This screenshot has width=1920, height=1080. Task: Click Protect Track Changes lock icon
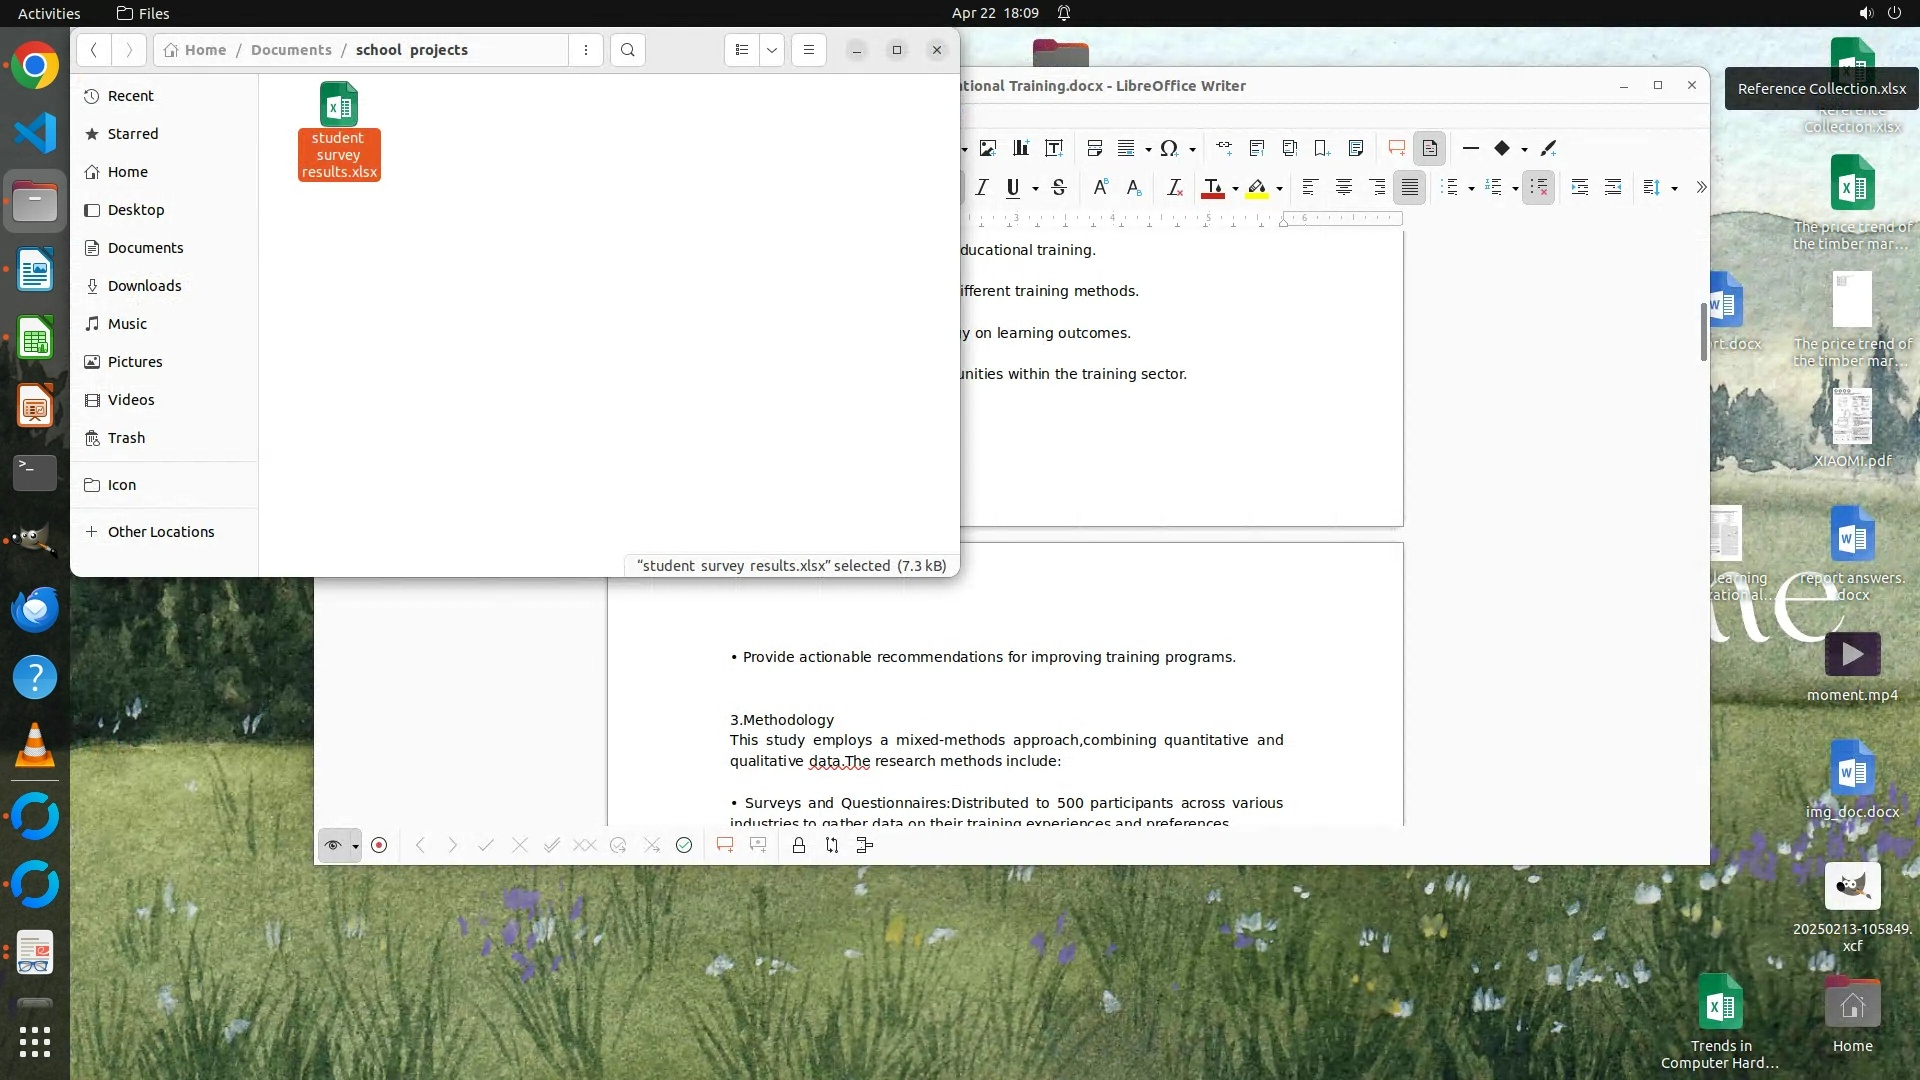[799, 845]
